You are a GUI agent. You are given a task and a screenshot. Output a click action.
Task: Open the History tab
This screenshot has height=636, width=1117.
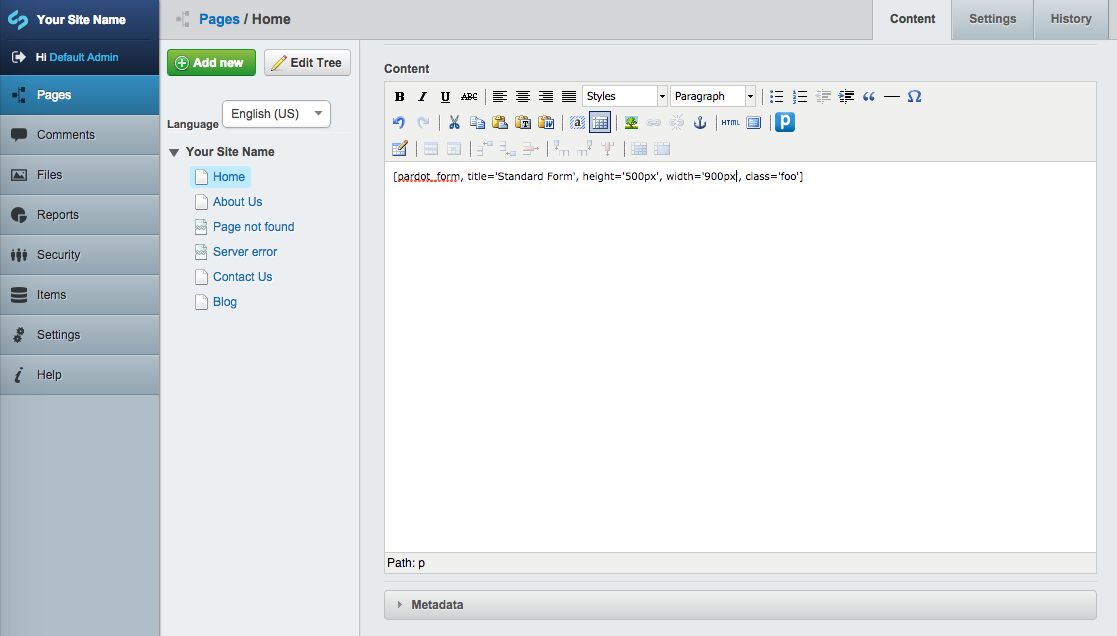coord(1071,19)
